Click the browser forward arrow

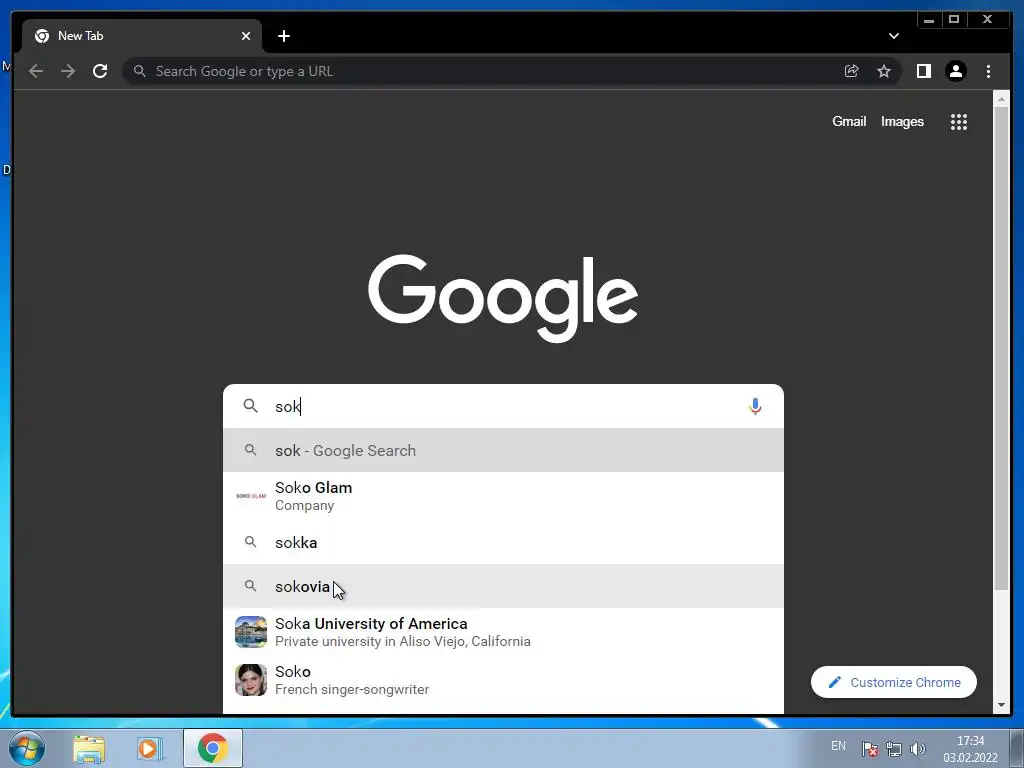click(68, 71)
